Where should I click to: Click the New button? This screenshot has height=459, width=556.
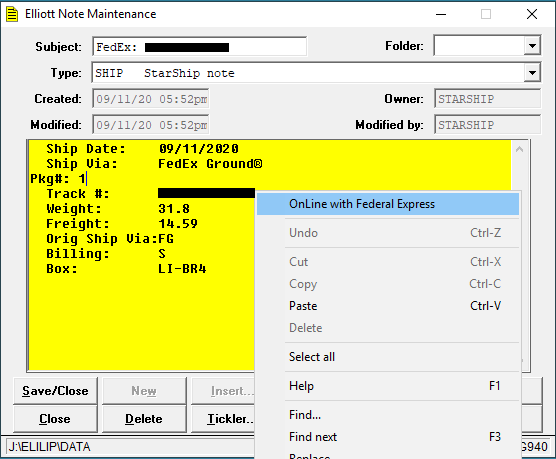click(144, 391)
